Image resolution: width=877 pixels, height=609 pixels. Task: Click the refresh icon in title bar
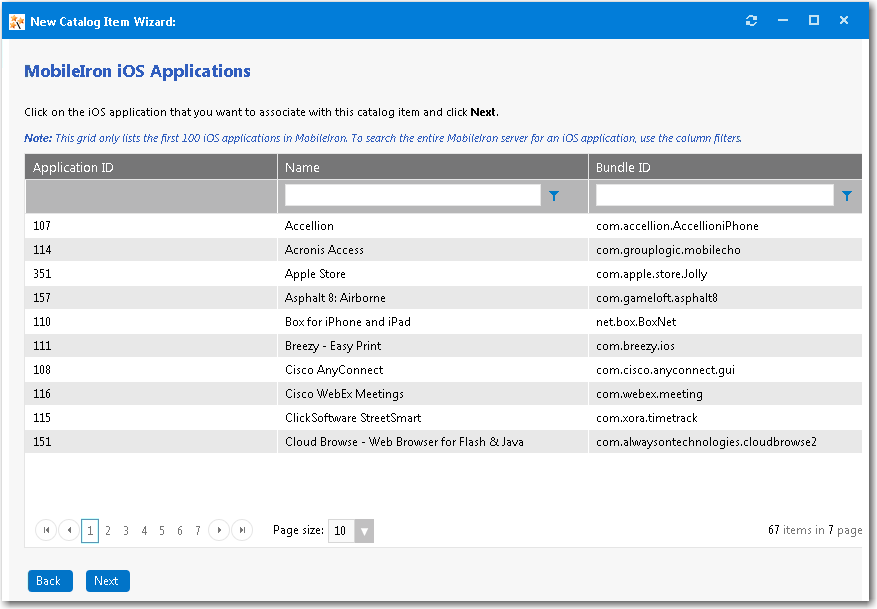(752, 21)
